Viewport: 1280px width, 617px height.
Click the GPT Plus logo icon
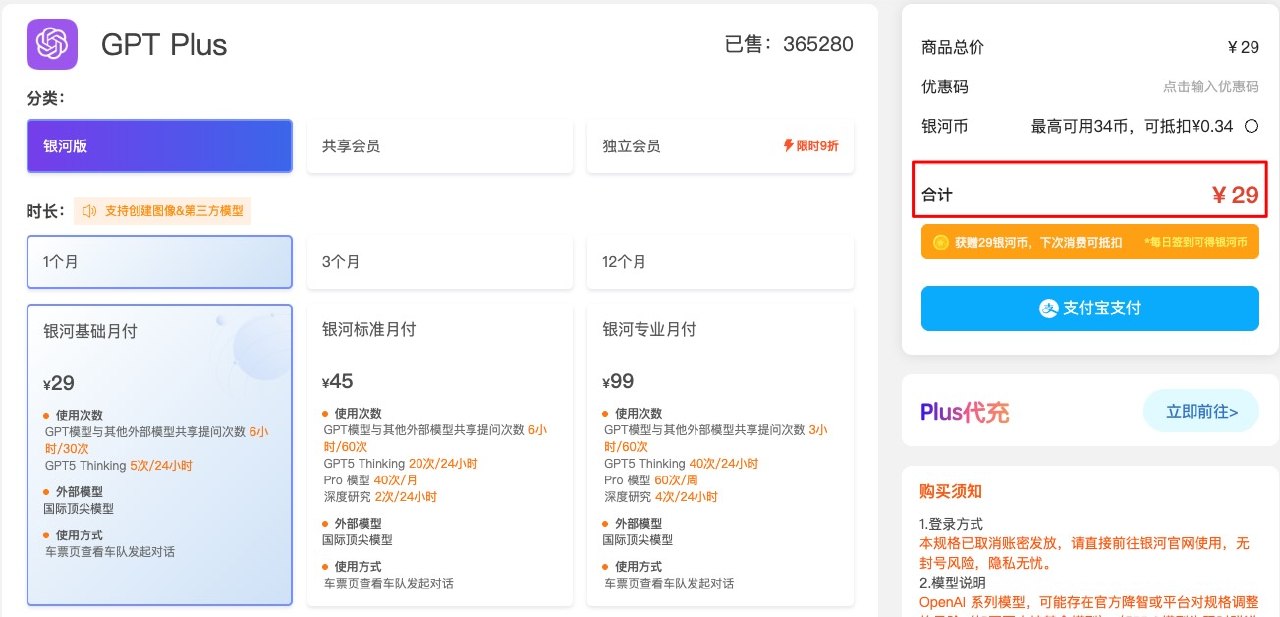52,44
